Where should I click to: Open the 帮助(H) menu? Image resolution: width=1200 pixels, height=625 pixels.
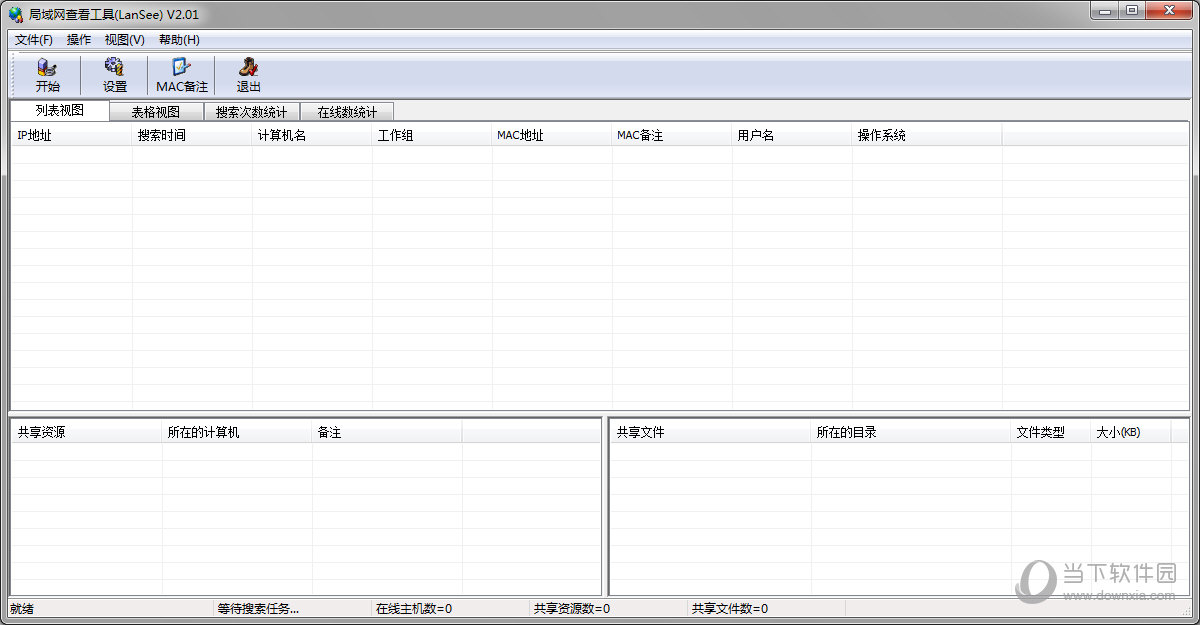pyautogui.click(x=179, y=40)
